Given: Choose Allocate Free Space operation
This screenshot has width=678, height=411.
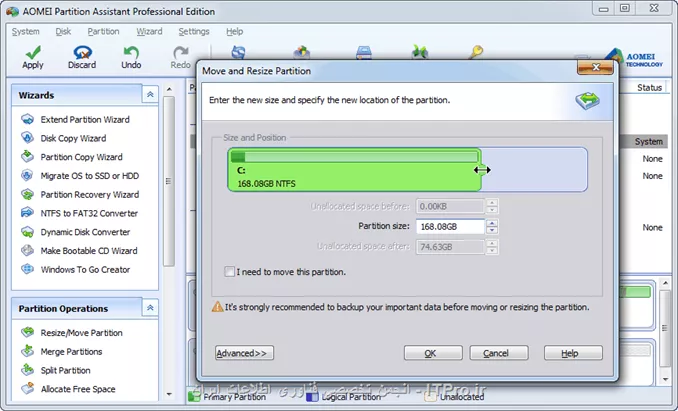Looking at the screenshot, I should click(x=78, y=389).
